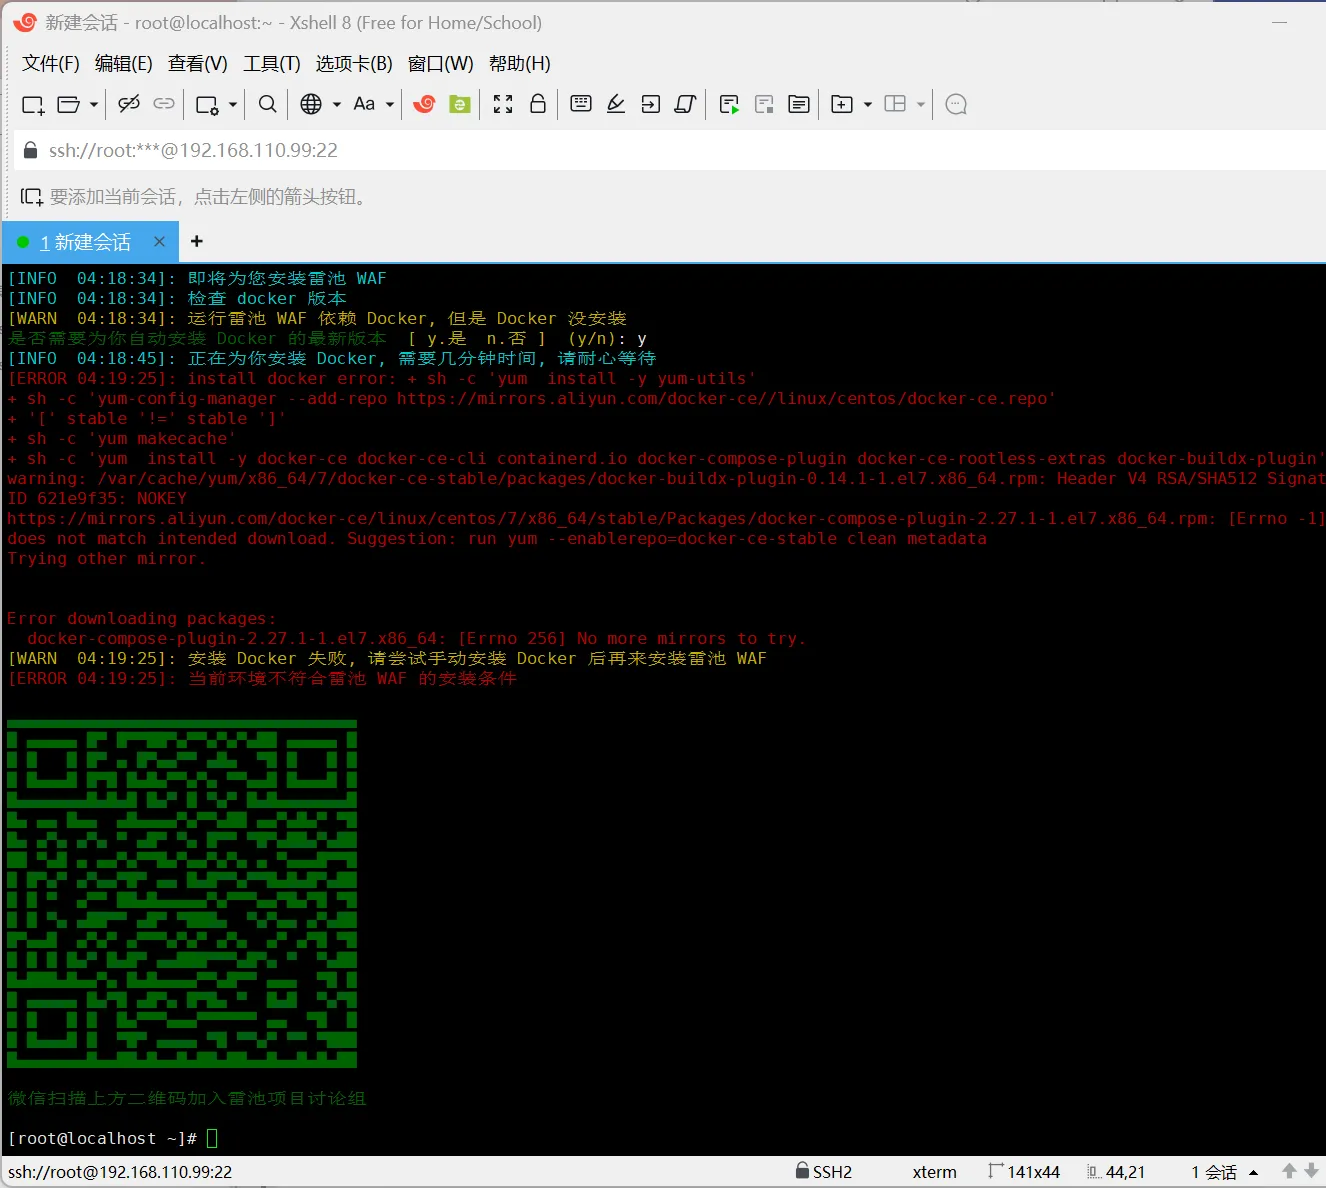
Task: Click the tab layout arrangement icon
Action: (895, 104)
